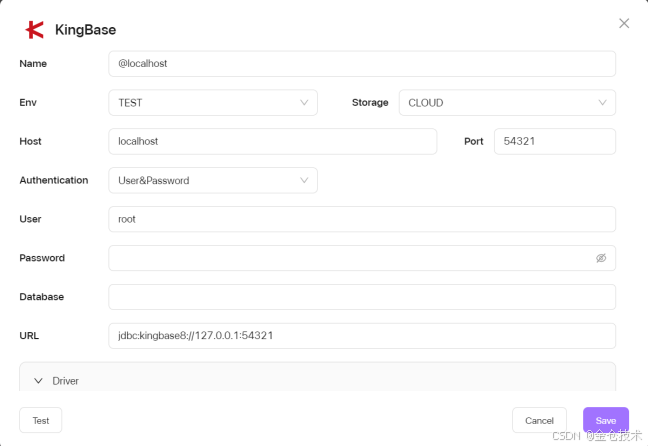Toggle password visibility eye icon
This screenshot has width=648, height=447.
tap(601, 258)
